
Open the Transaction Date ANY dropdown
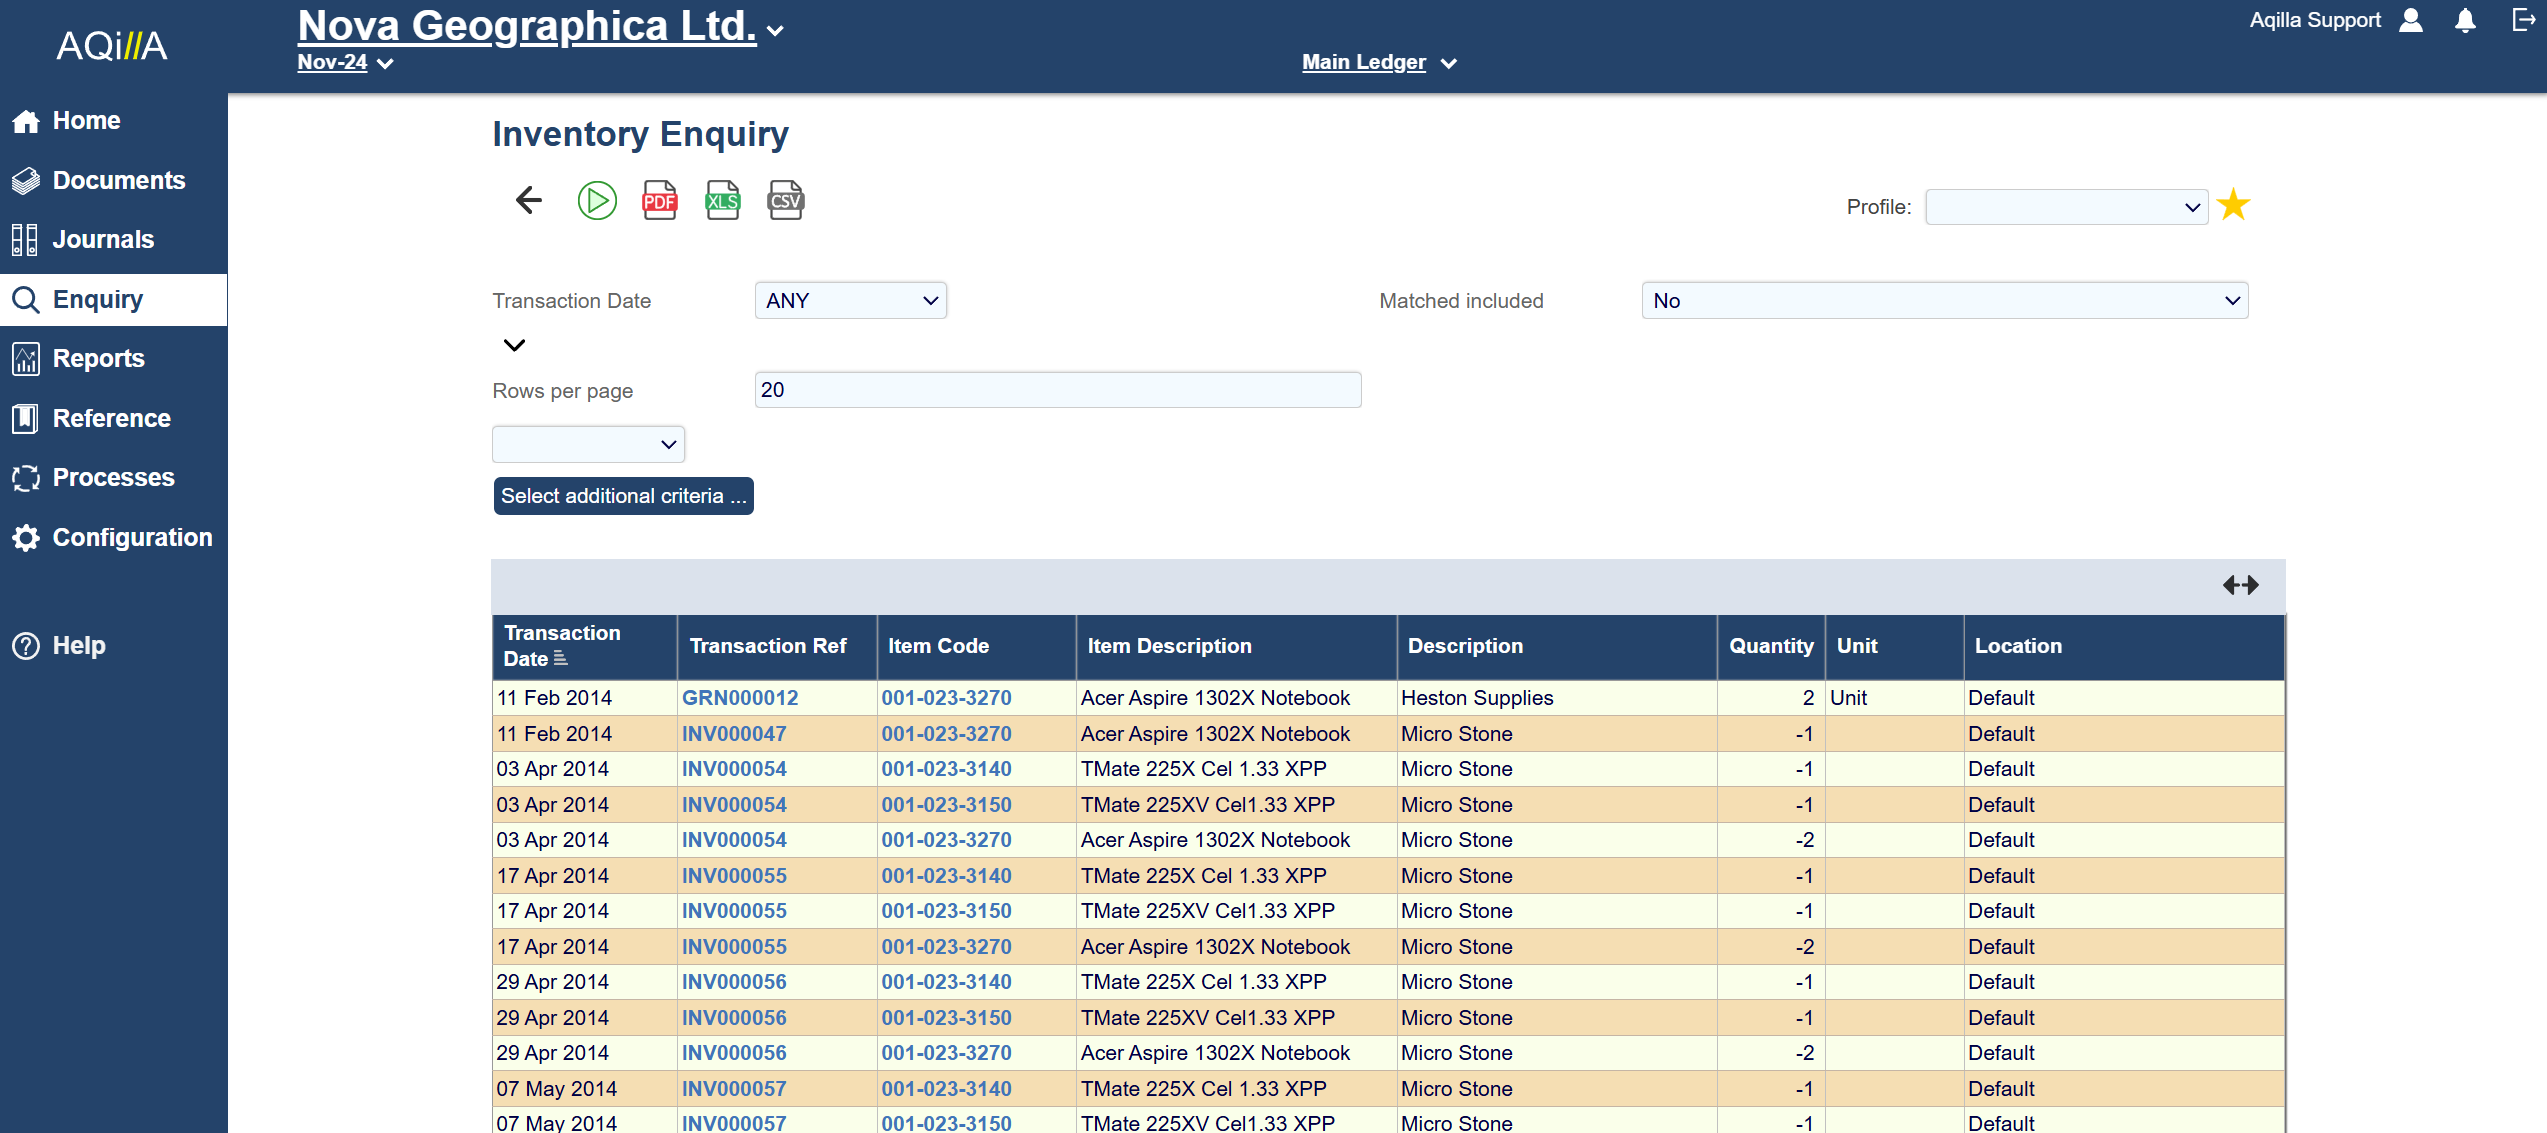[850, 301]
